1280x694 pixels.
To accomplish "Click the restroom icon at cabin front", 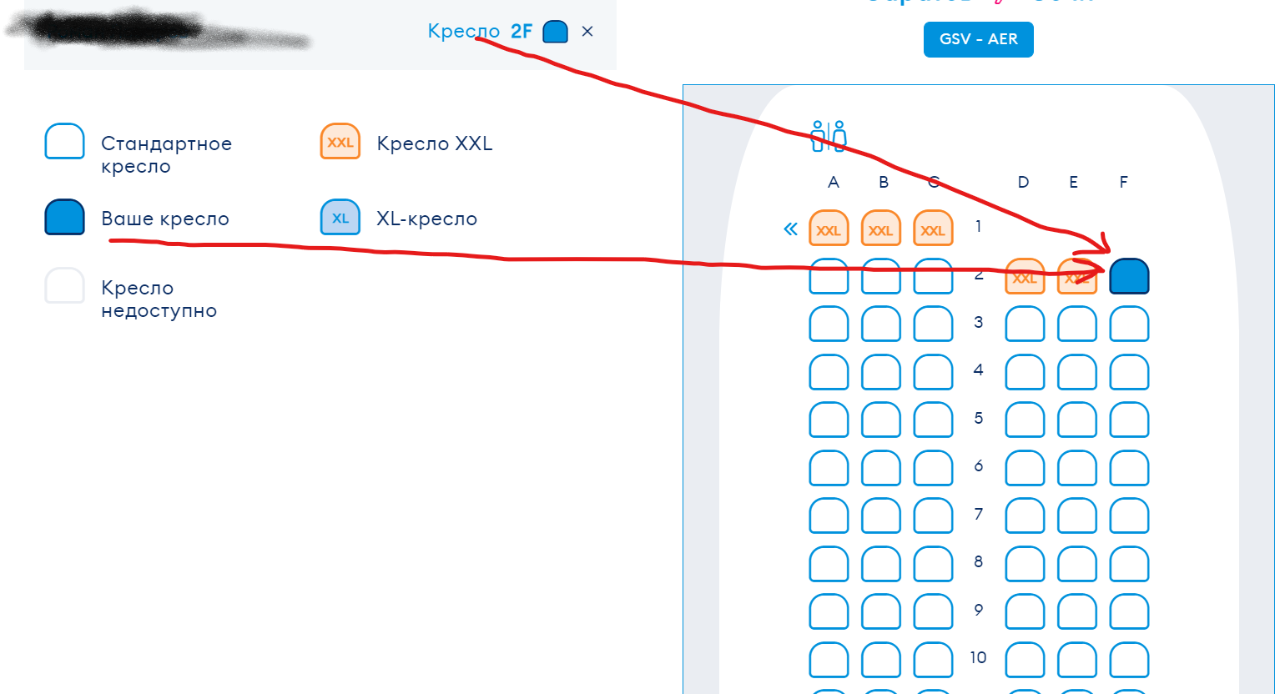I will [x=828, y=137].
